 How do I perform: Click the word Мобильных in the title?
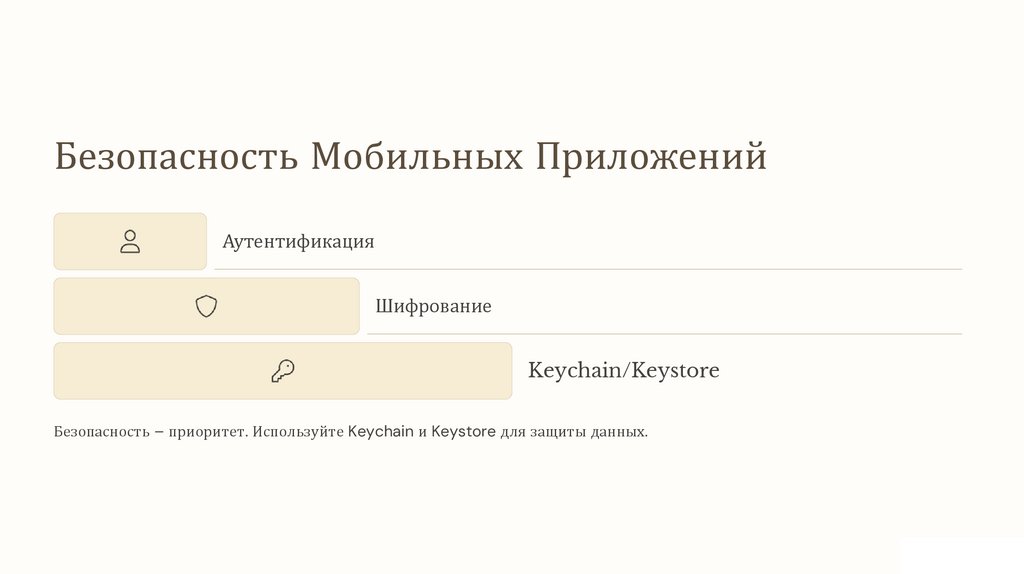[417, 157]
